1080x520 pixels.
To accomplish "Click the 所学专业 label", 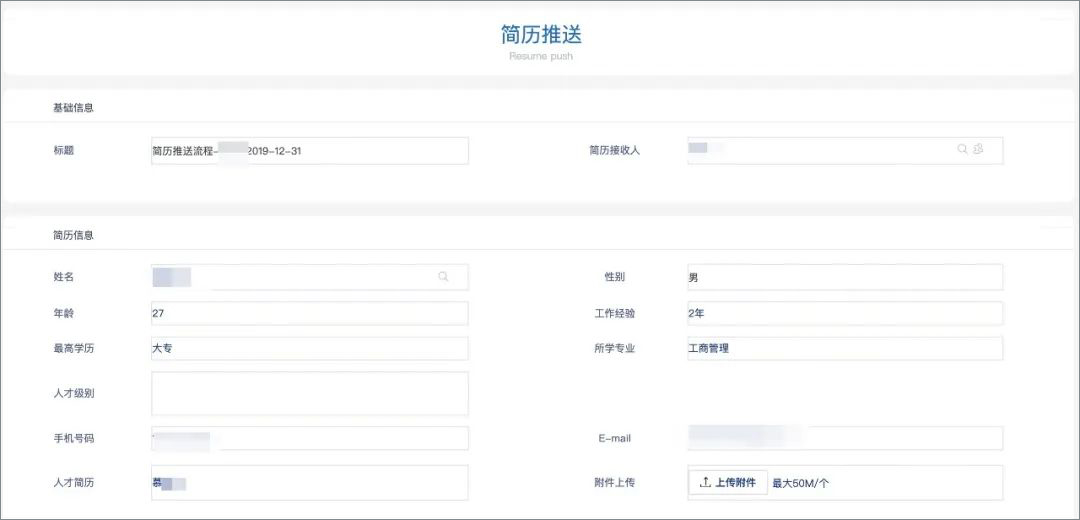I will pyautogui.click(x=615, y=349).
